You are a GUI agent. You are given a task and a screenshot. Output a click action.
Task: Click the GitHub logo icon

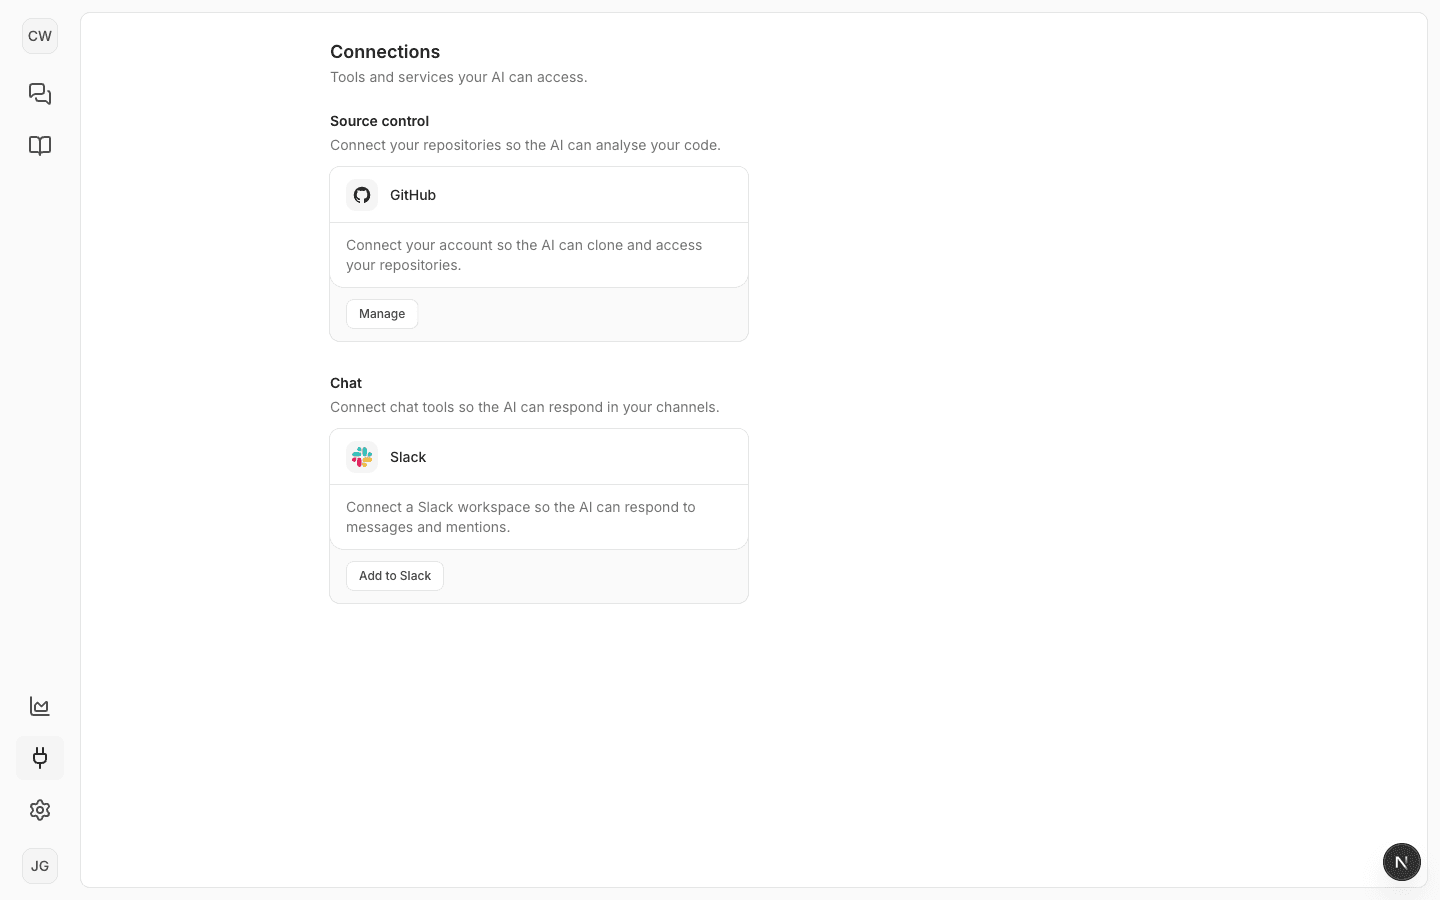[x=362, y=195]
